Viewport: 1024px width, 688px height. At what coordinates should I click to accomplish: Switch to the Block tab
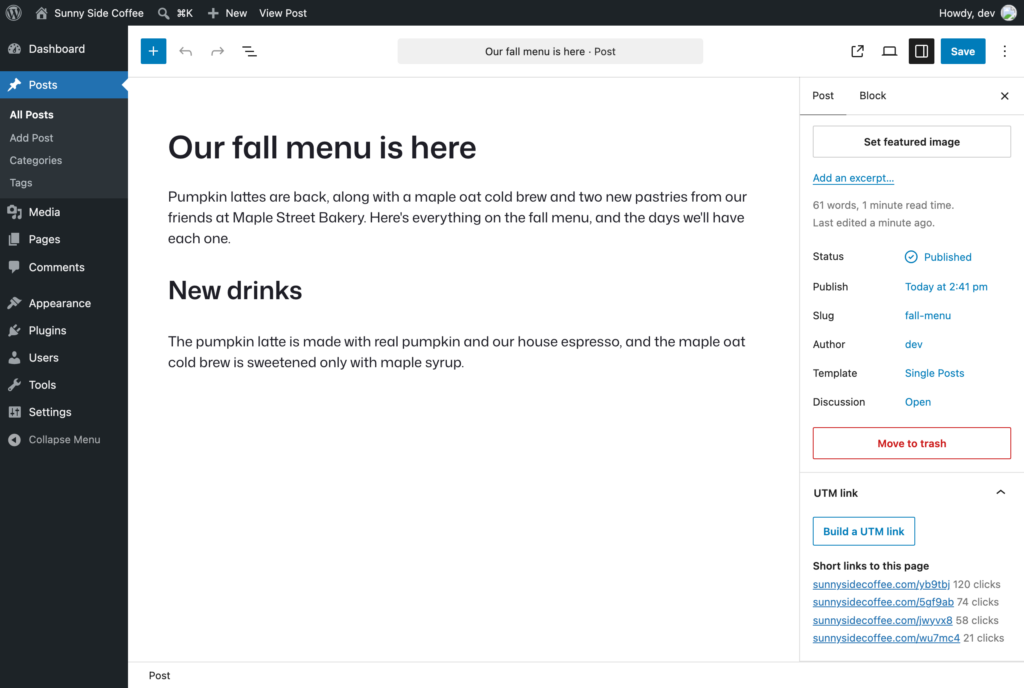pyautogui.click(x=872, y=96)
